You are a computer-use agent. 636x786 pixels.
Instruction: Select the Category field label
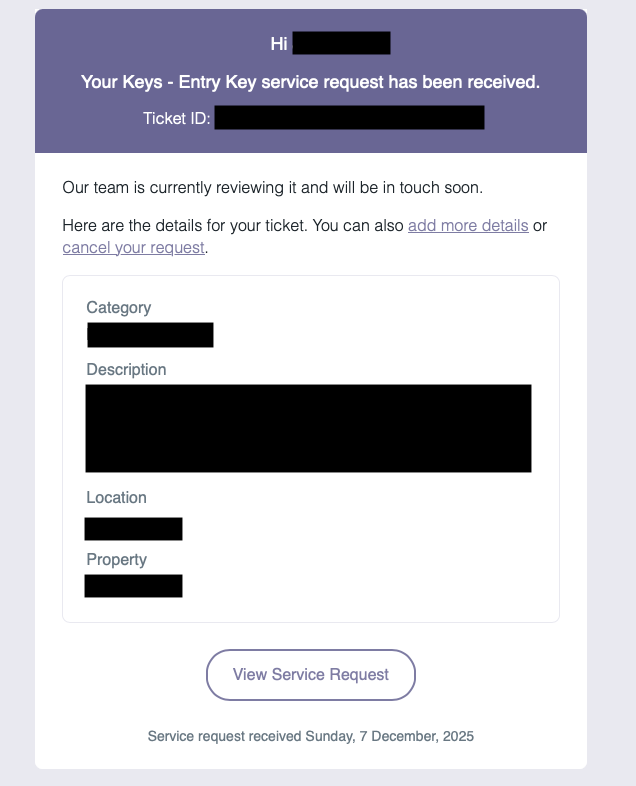coord(119,308)
